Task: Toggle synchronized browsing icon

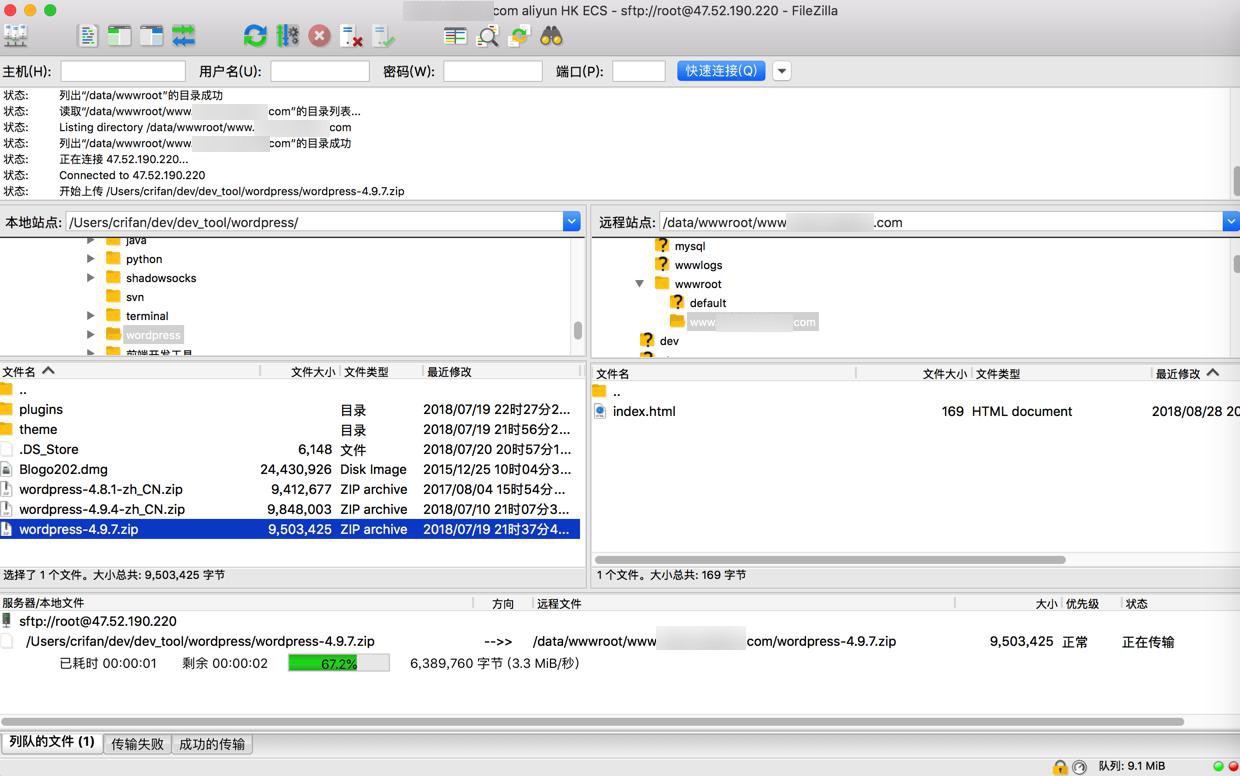Action: pos(520,36)
